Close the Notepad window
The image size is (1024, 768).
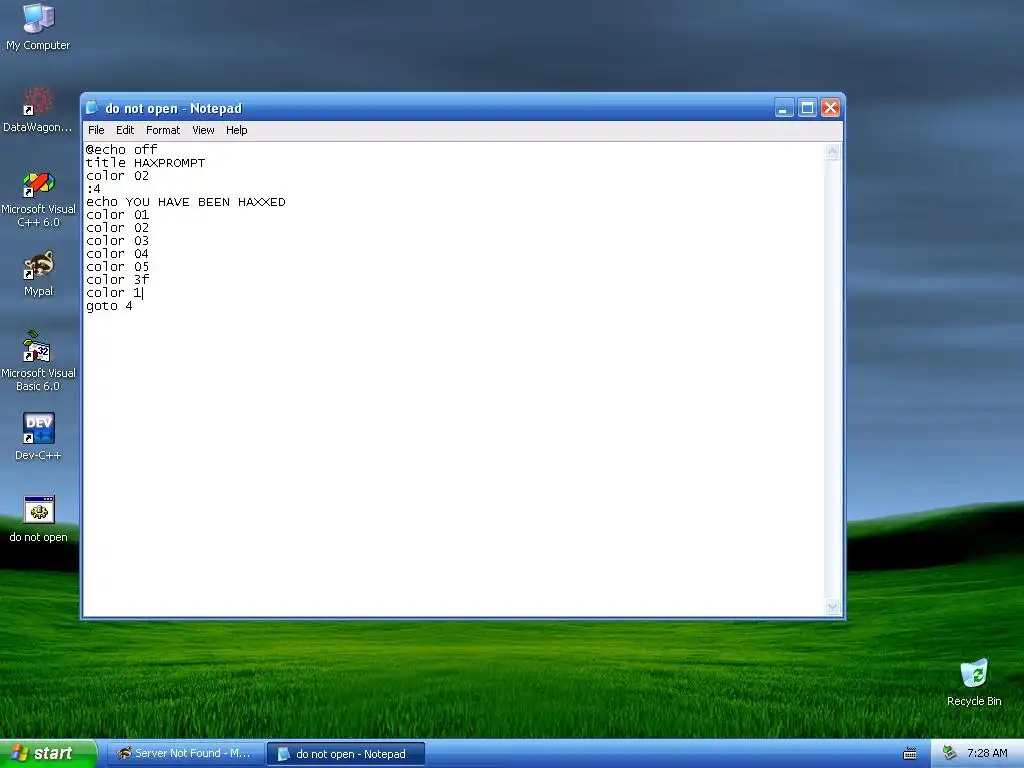[830, 108]
